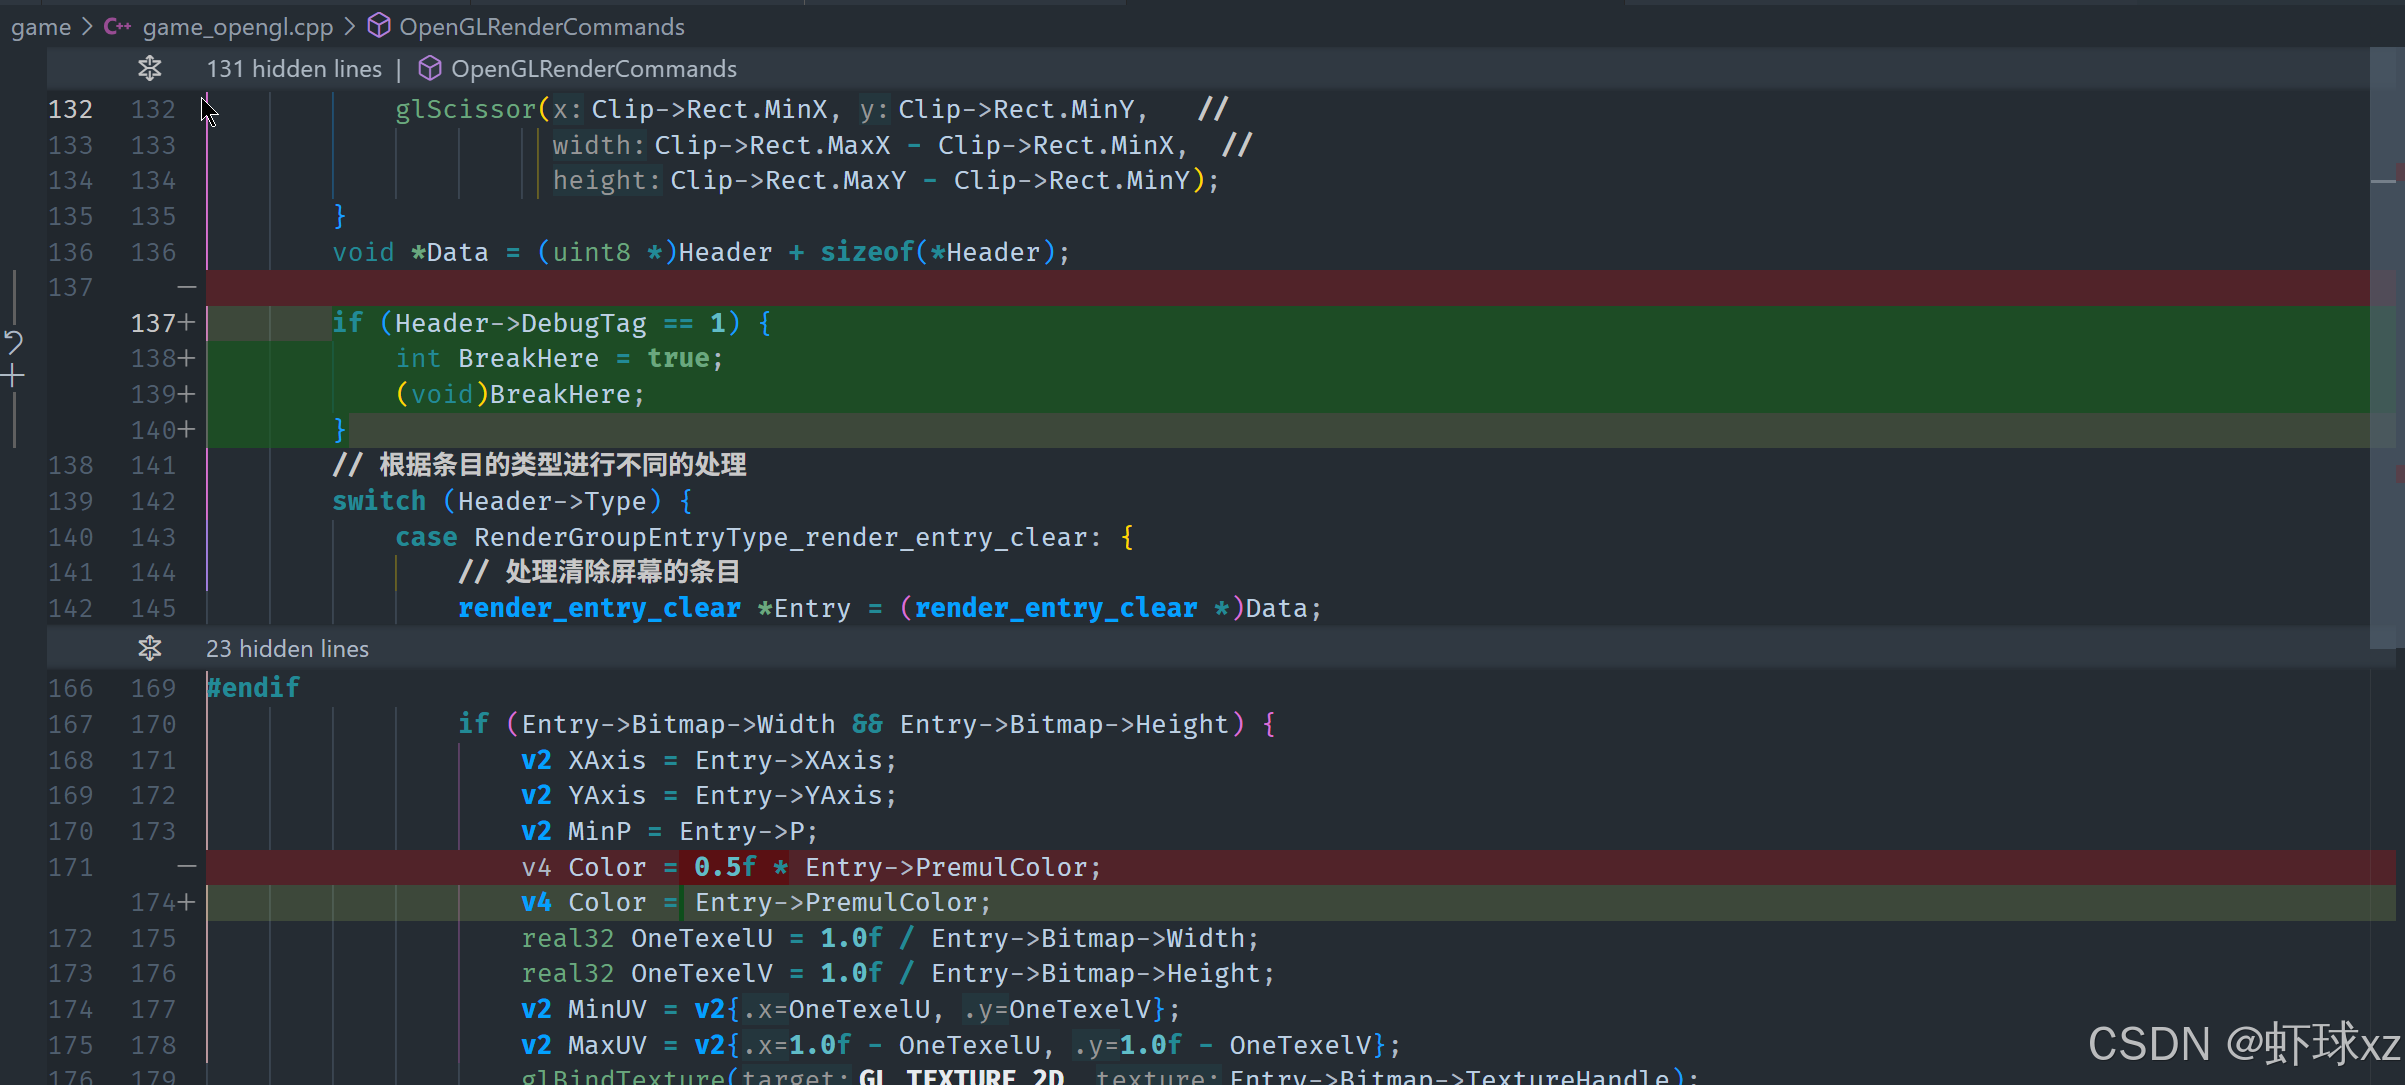Click cube icon beside sticky OpenGLRenderCommands header
This screenshot has width=2405, height=1085.
pos(430,68)
